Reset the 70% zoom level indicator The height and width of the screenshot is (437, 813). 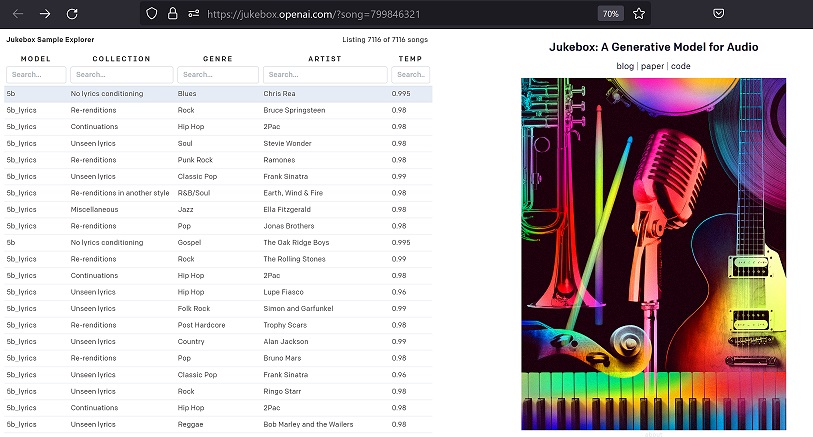(x=609, y=14)
